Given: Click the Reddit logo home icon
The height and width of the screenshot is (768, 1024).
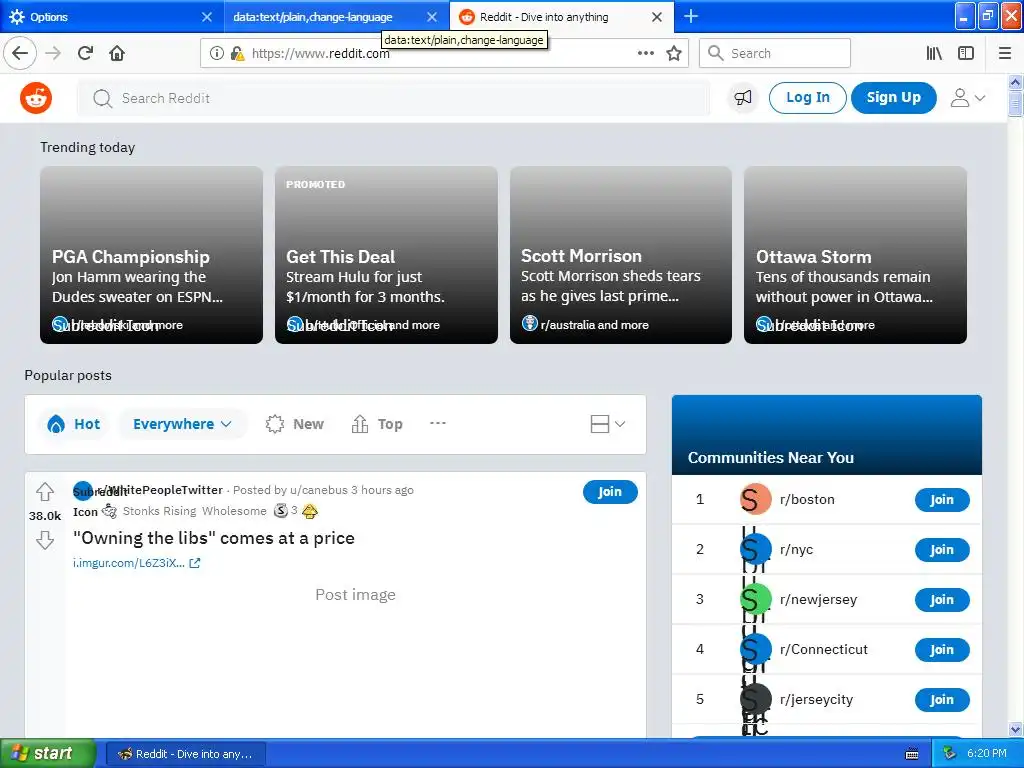Looking at the screenshot, I should 35,98.
